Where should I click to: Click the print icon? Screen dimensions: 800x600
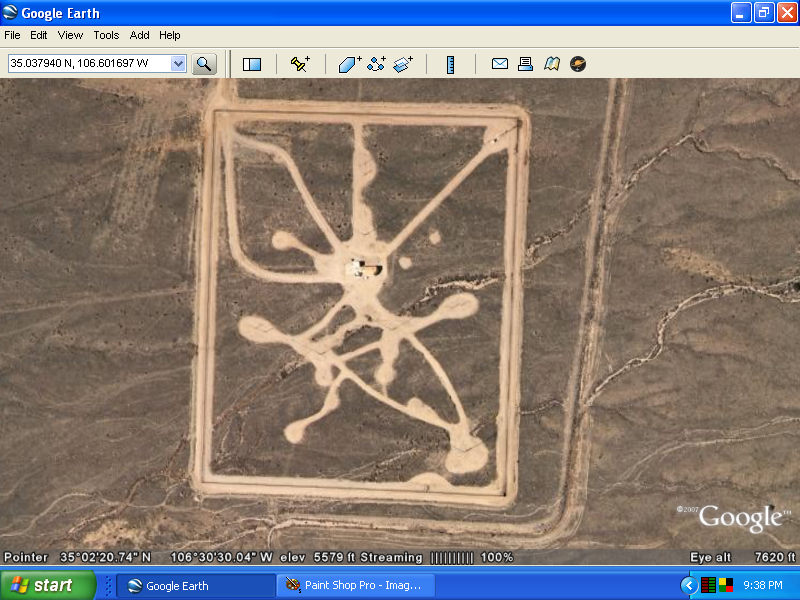tap(526, 64)
